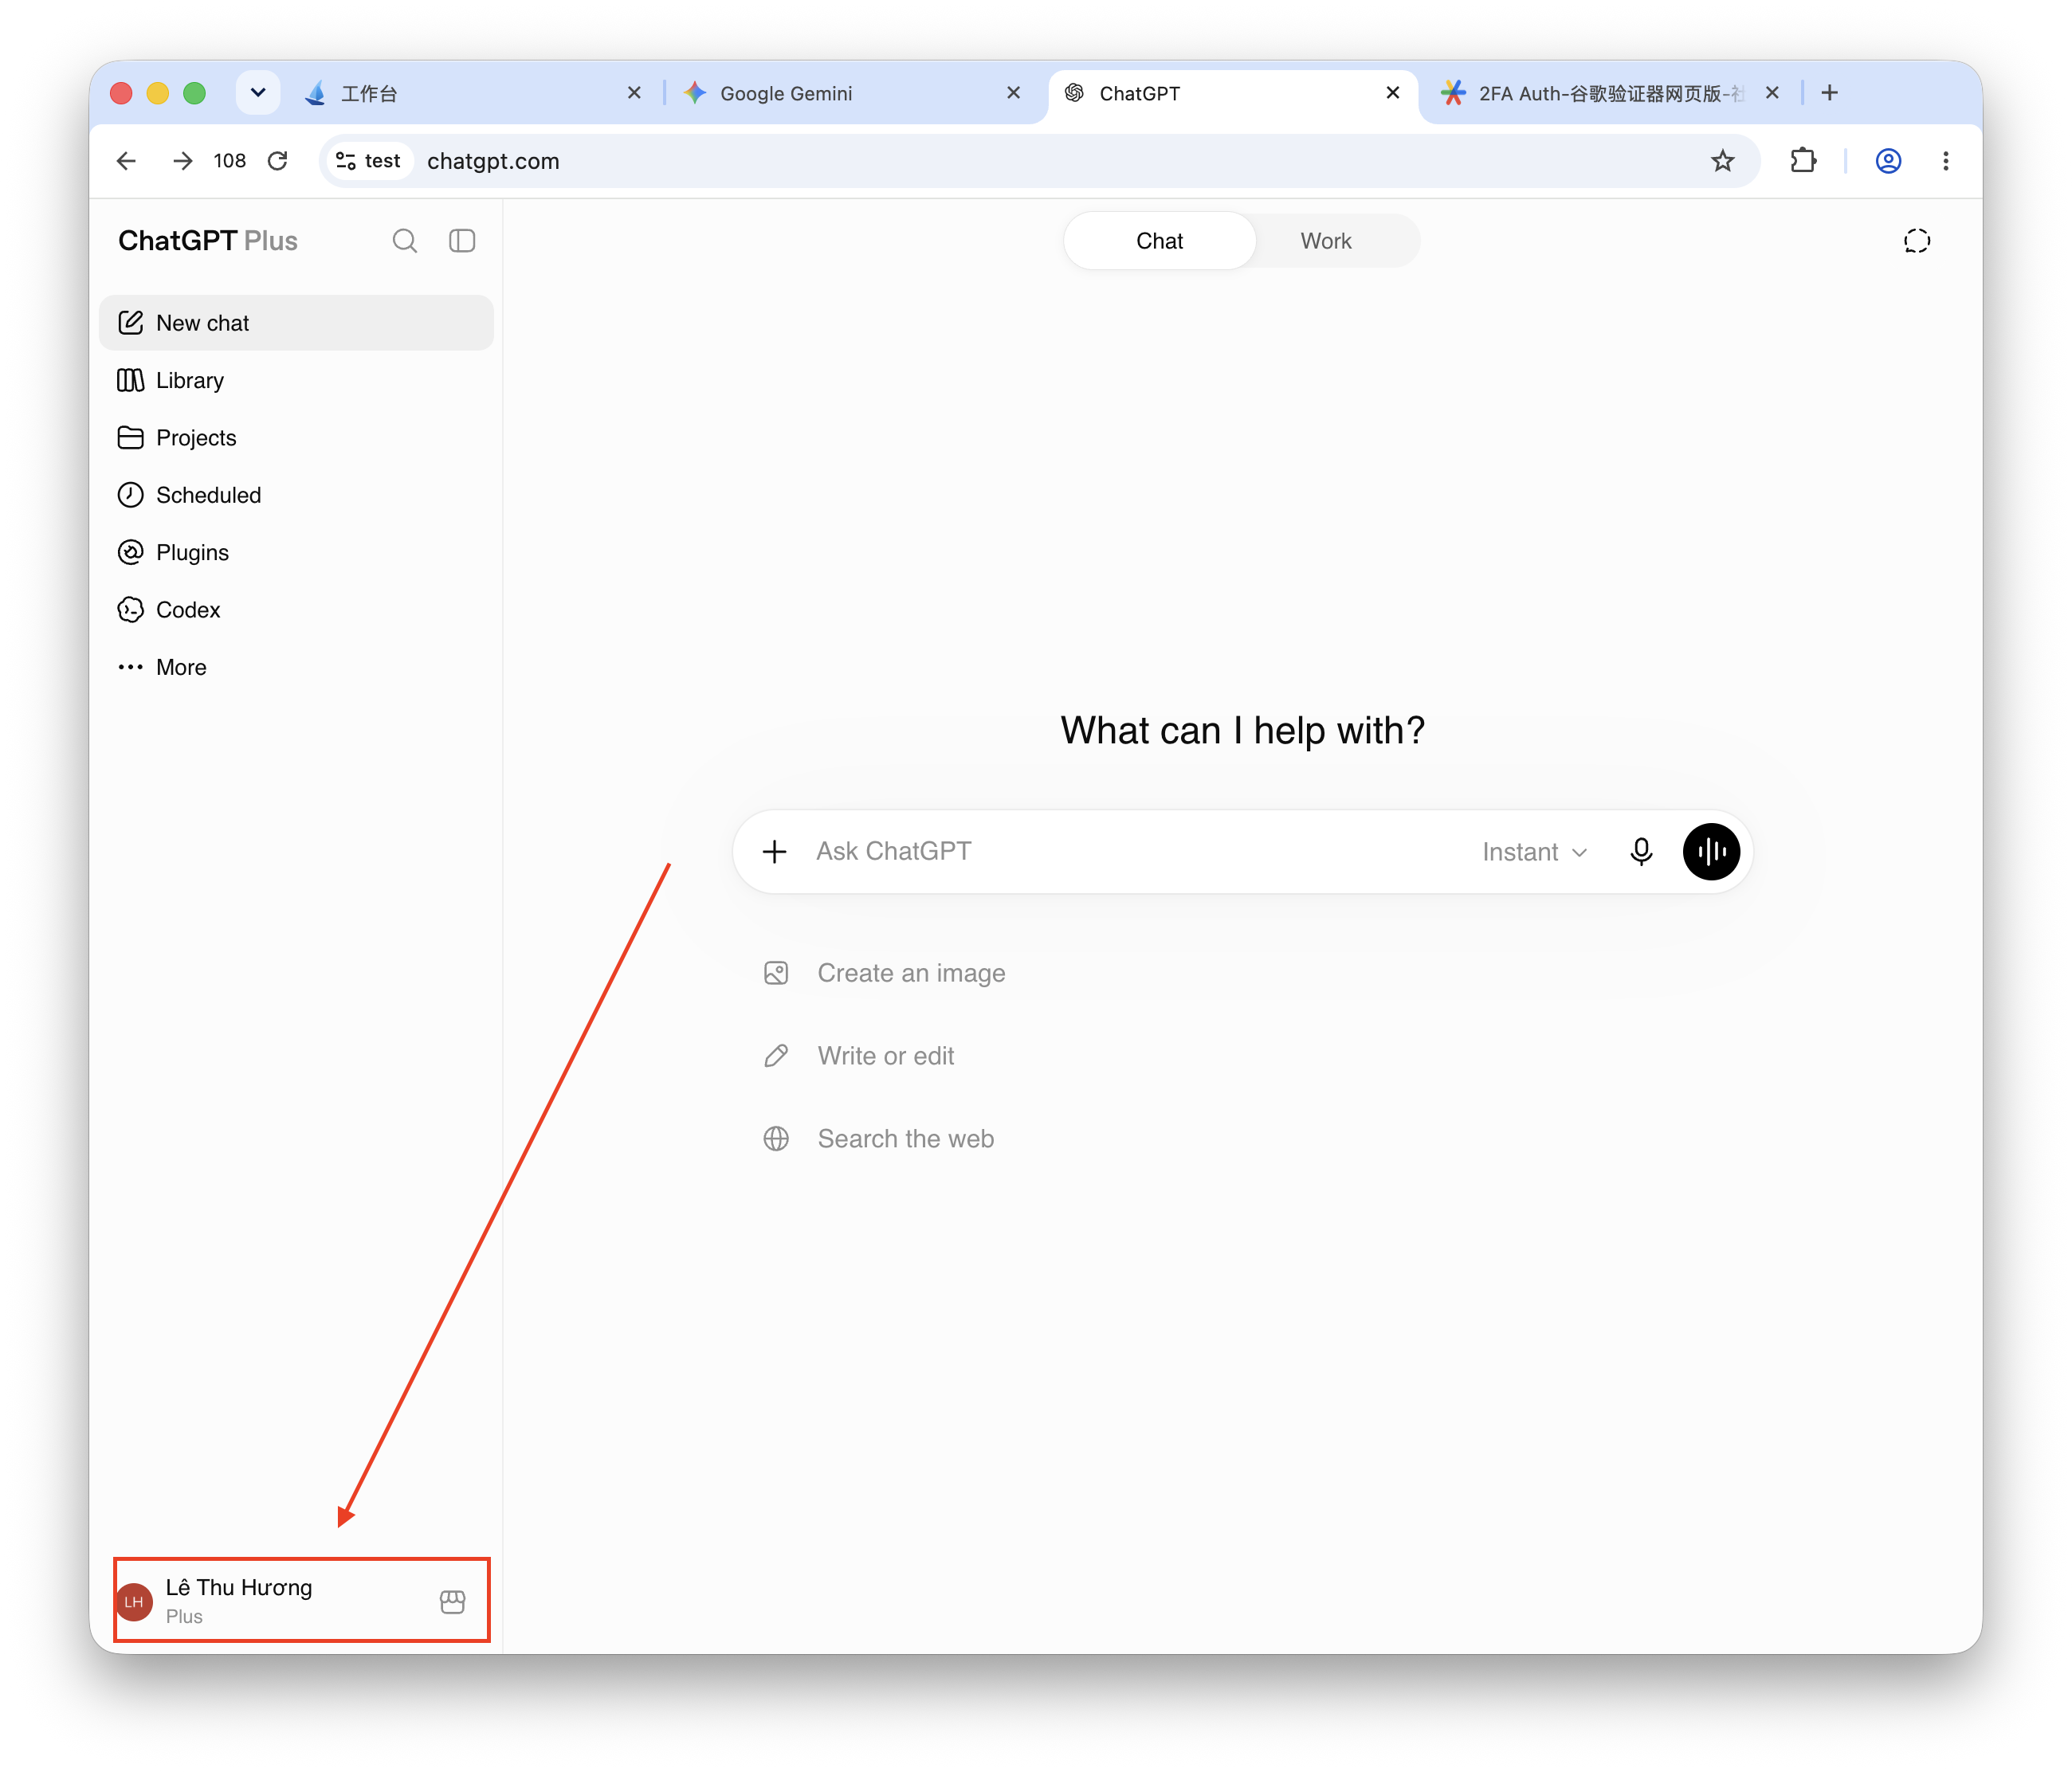Click the Codex sidebar icon
The height and width of the screenshot is (1772, 2072).
(x=130, y=610)
